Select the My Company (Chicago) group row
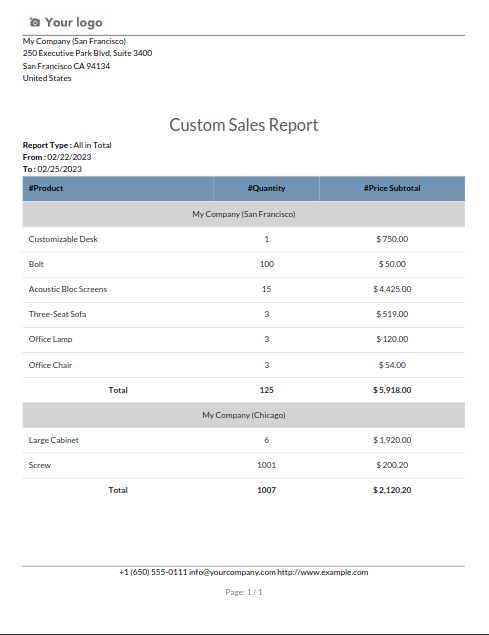 point(243,415)
